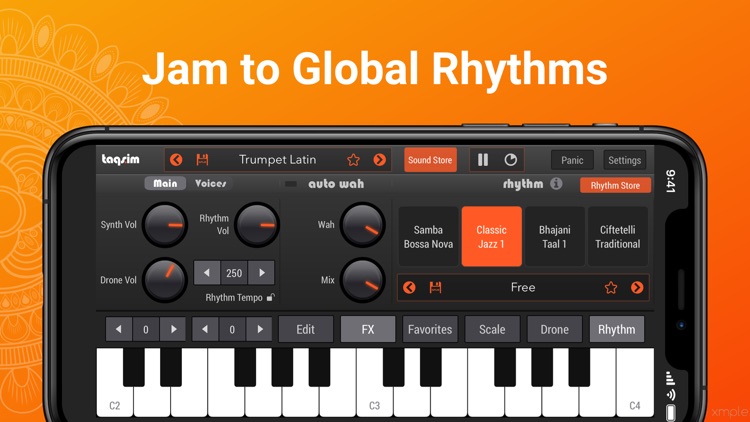Go to next sound preset arrow

(380, 160)
